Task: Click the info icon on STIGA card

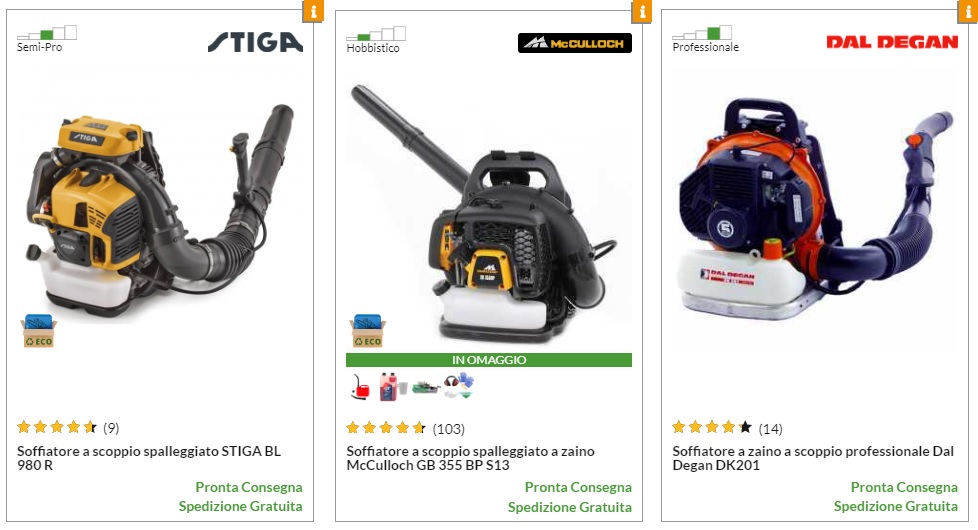Action: tap(313, 11)
